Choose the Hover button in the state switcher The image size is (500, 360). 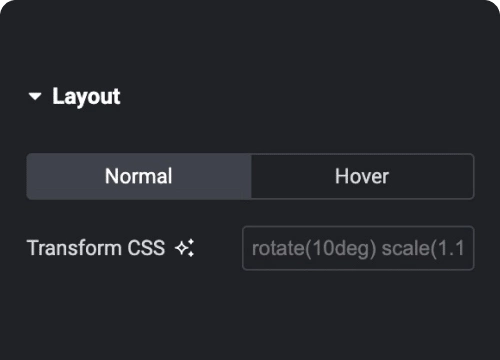(x=362, y=176)
